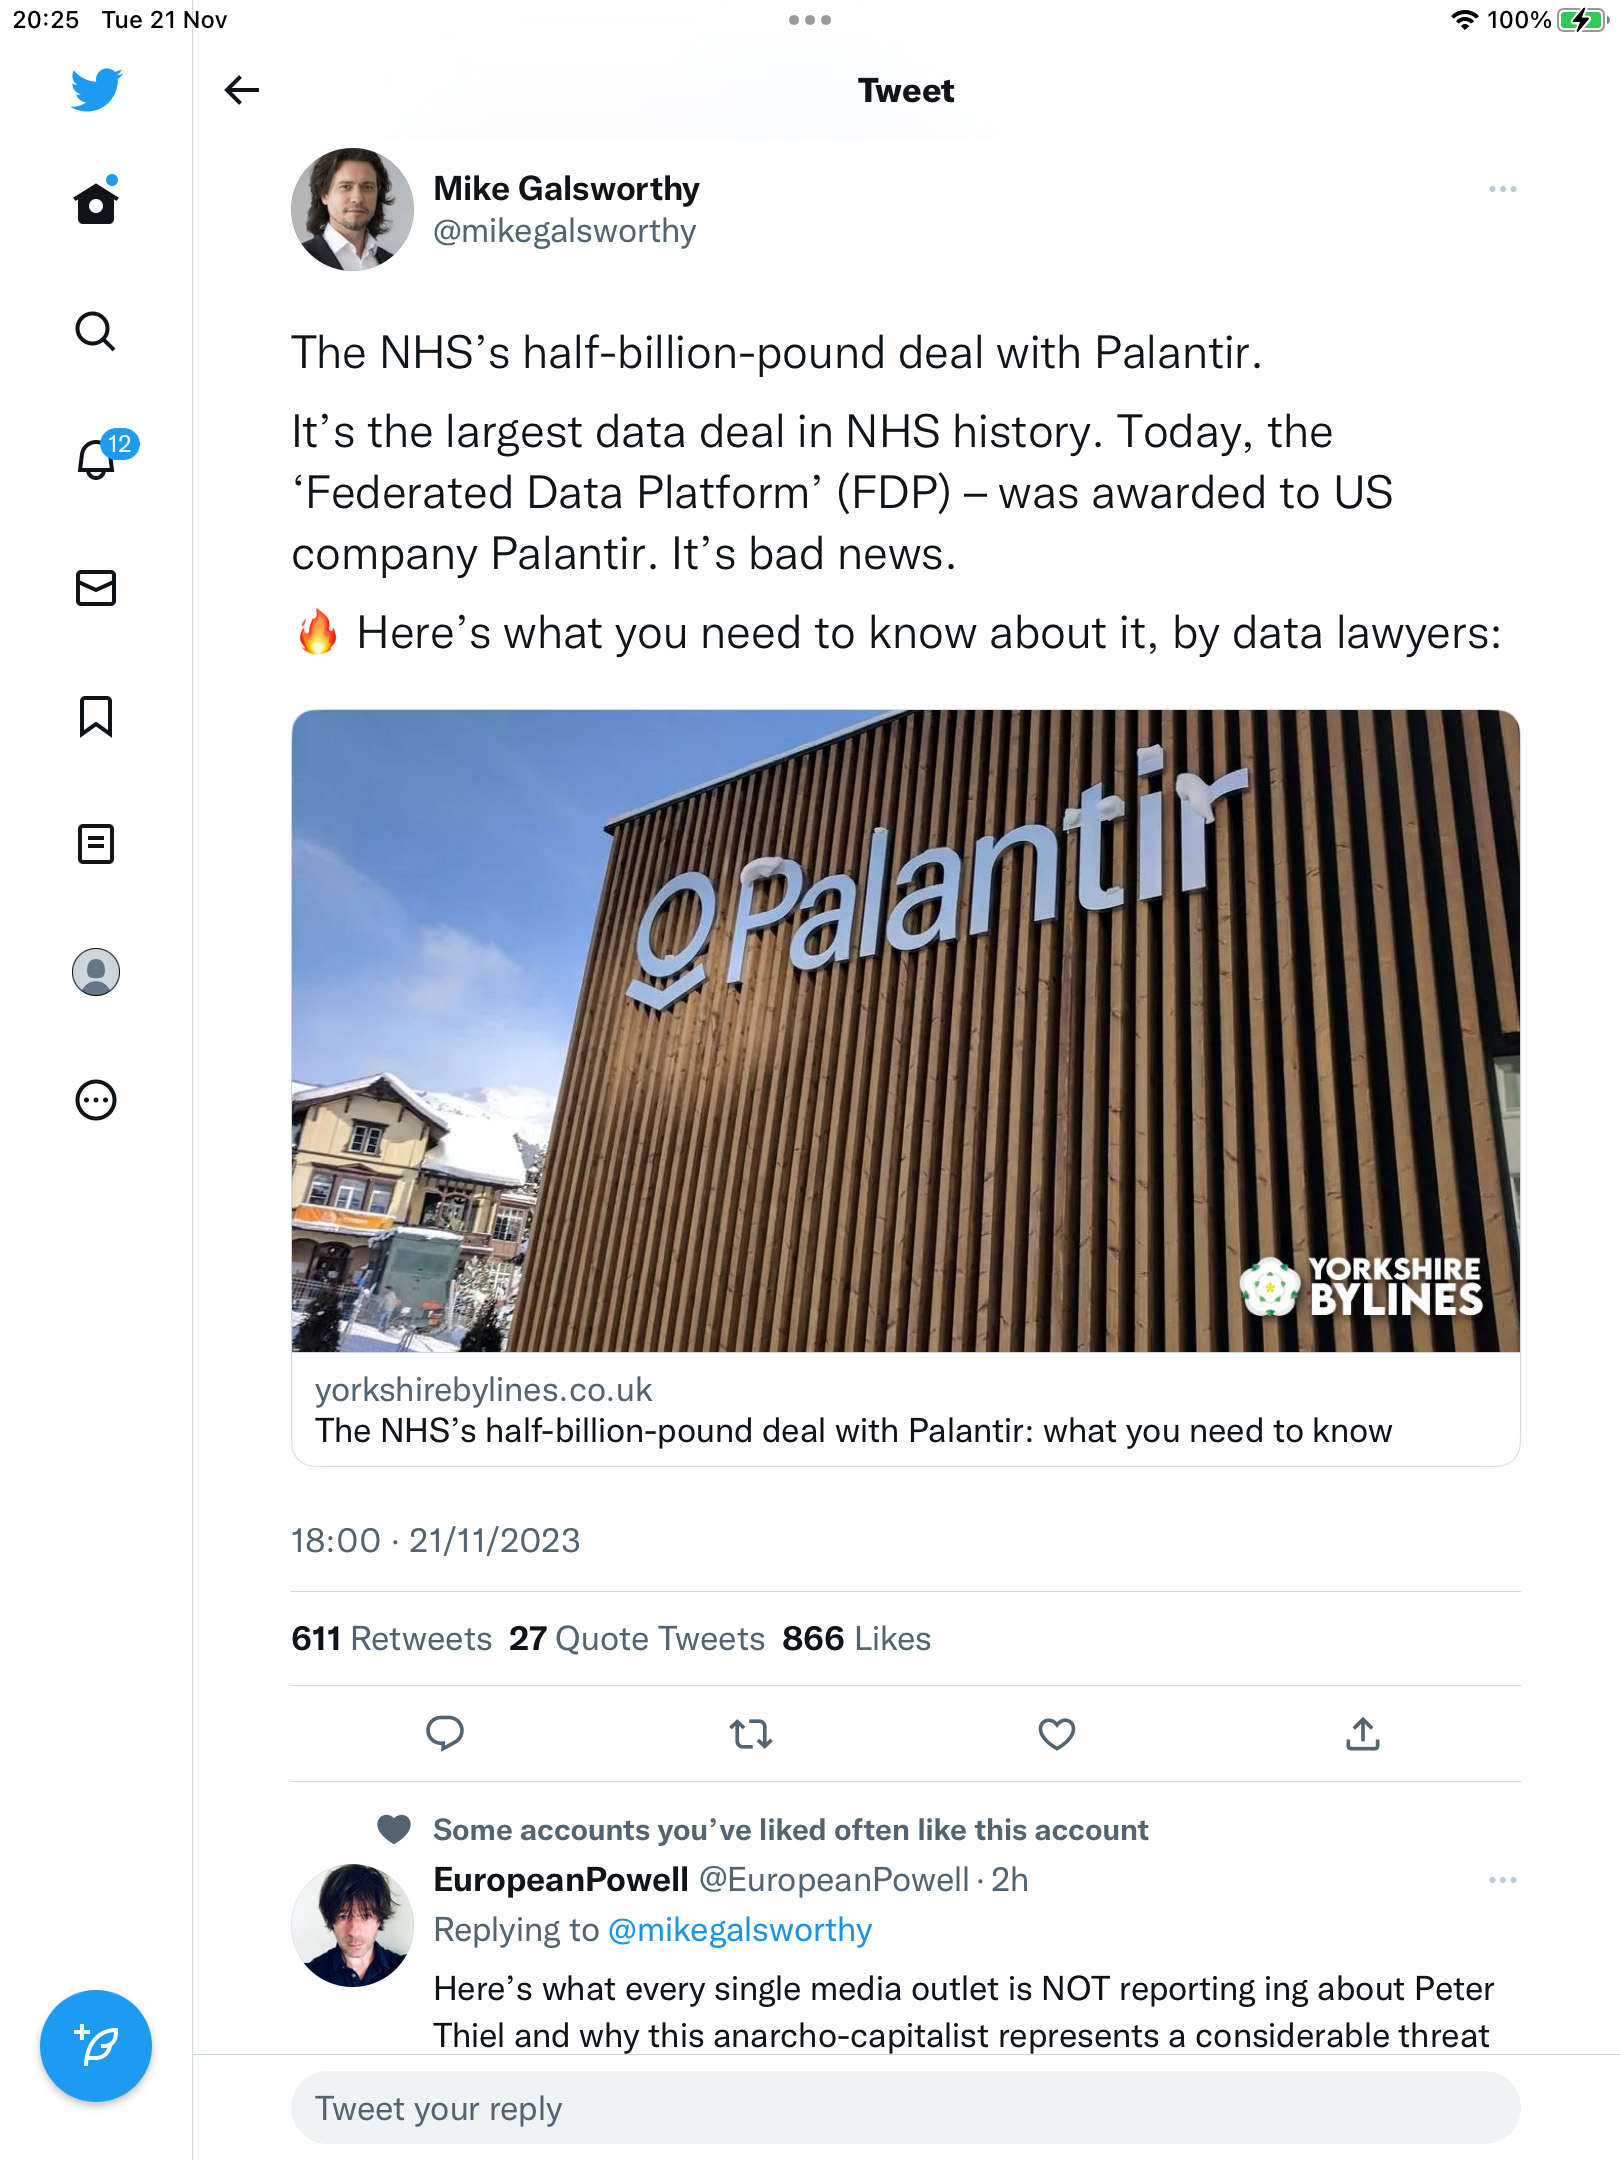Compose a new tweet with blue button

(x=96, y=2046)
